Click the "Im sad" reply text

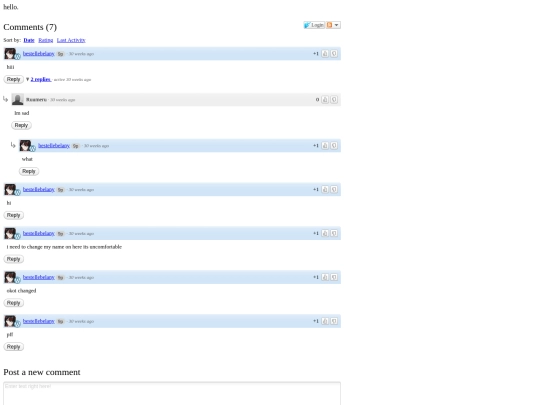pos(22,113)
